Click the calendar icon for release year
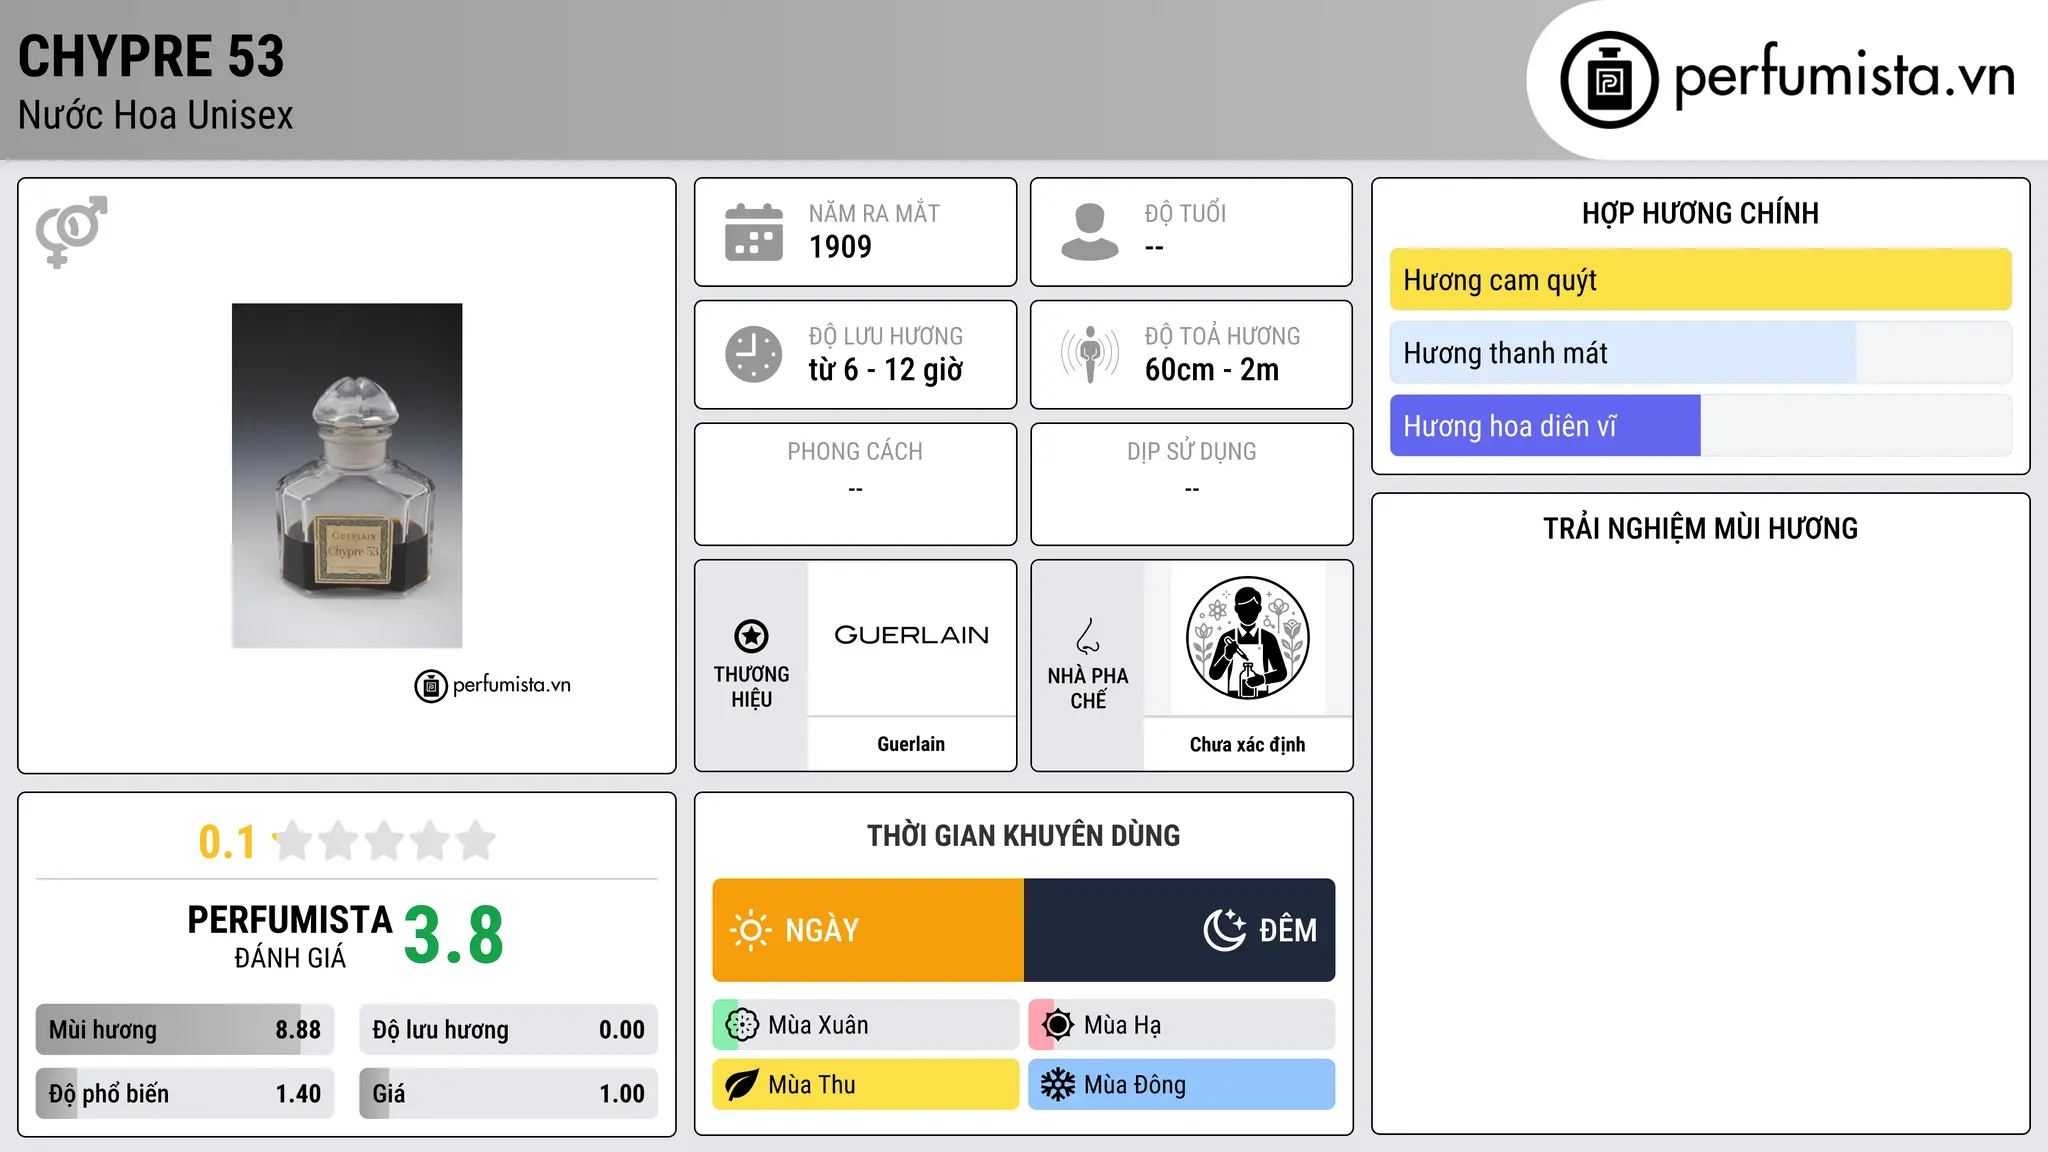 (754, 232)
